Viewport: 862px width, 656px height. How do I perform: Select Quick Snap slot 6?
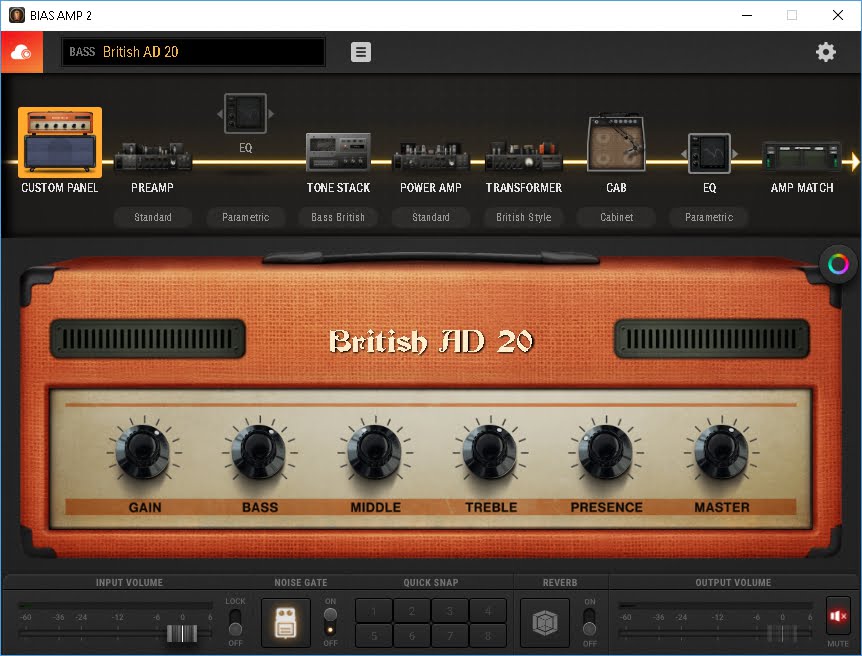pos(412,635)
